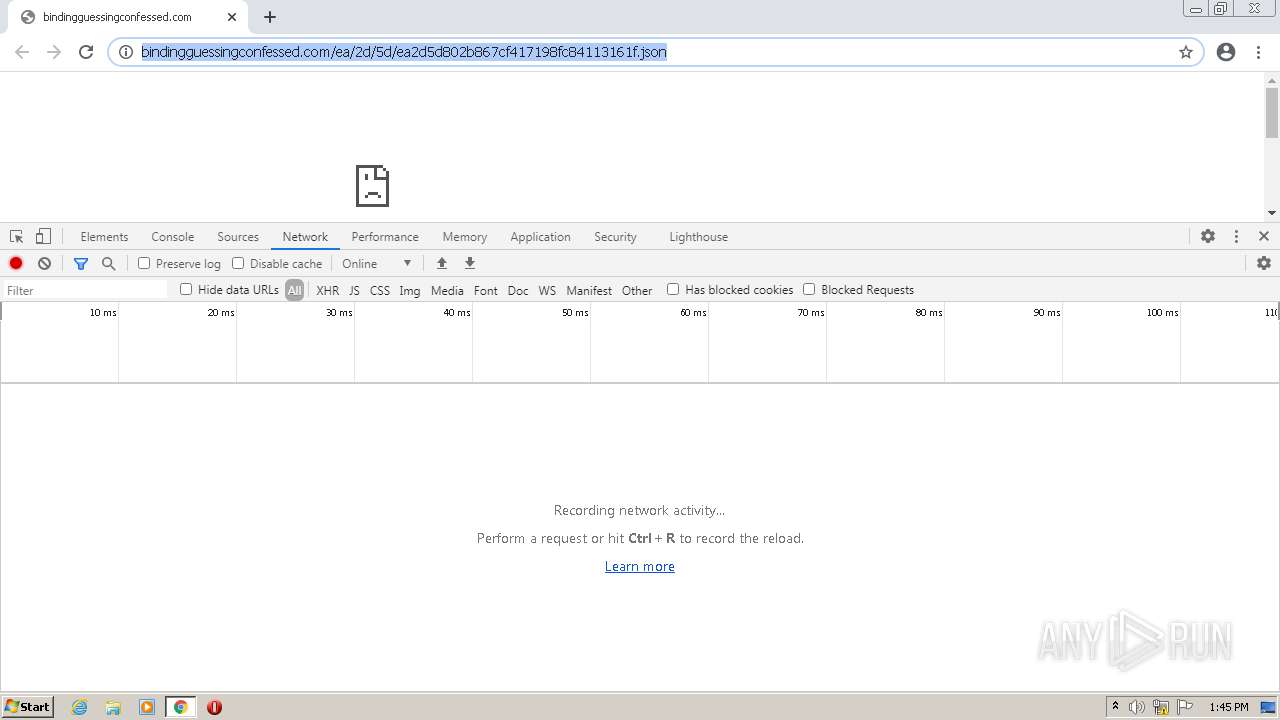Switch to the Elements tab
The height and width of the screenshot is (720, 1280).
(104, 237)
